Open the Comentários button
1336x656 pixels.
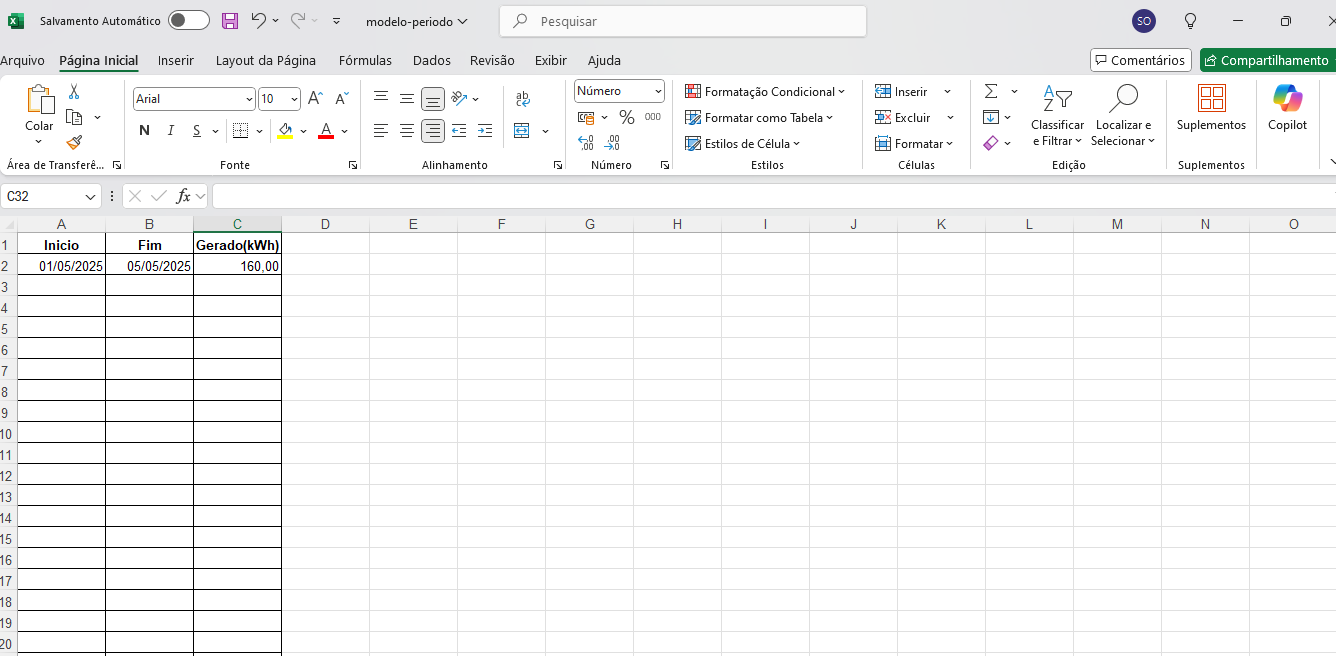pyautogui.click(x=1140, y=61)
